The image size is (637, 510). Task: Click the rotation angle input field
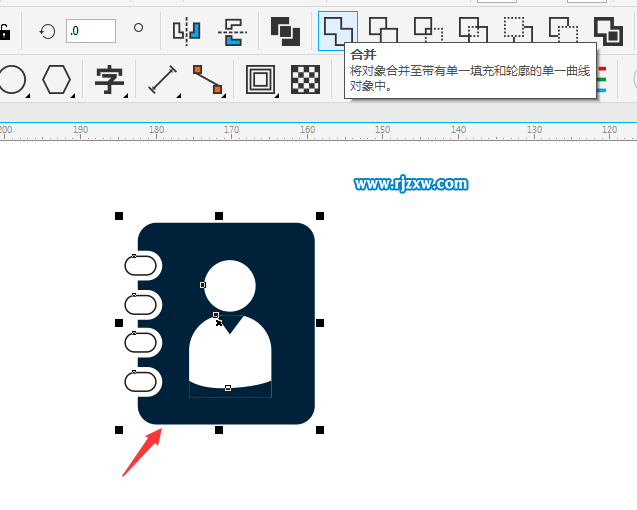click(91, 31)
